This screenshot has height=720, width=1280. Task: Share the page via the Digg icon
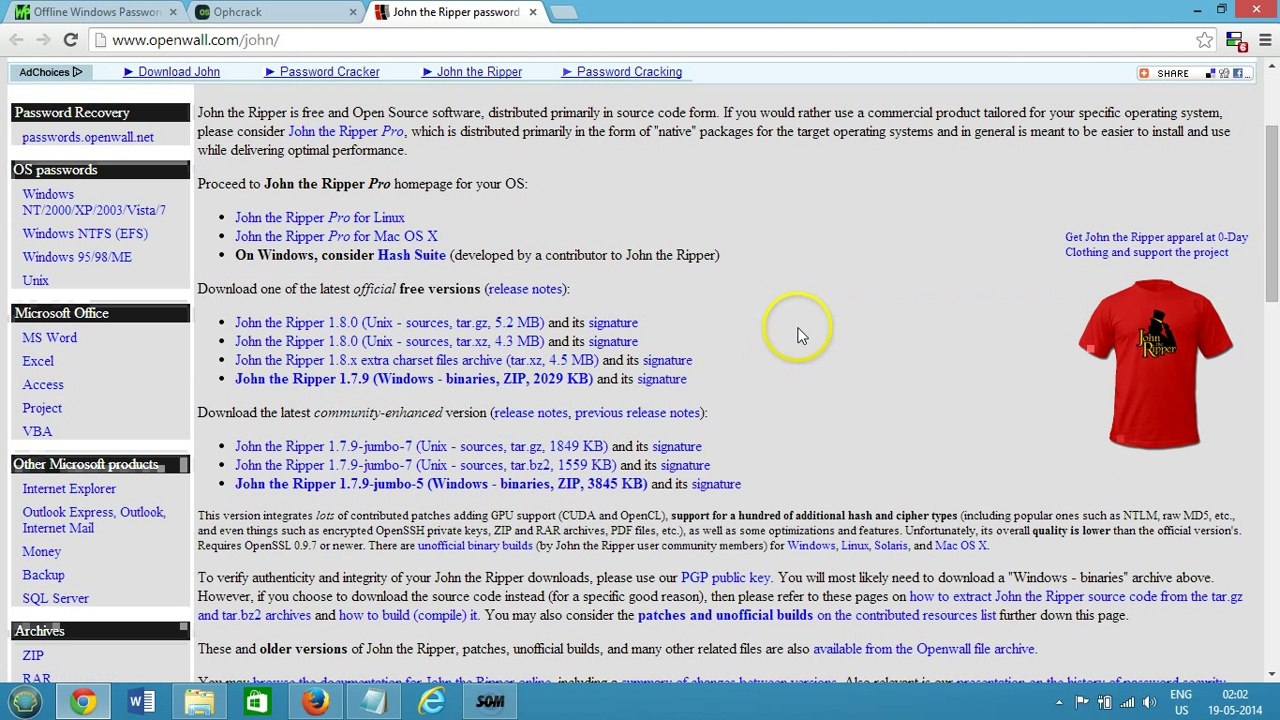coord(1224,73)
